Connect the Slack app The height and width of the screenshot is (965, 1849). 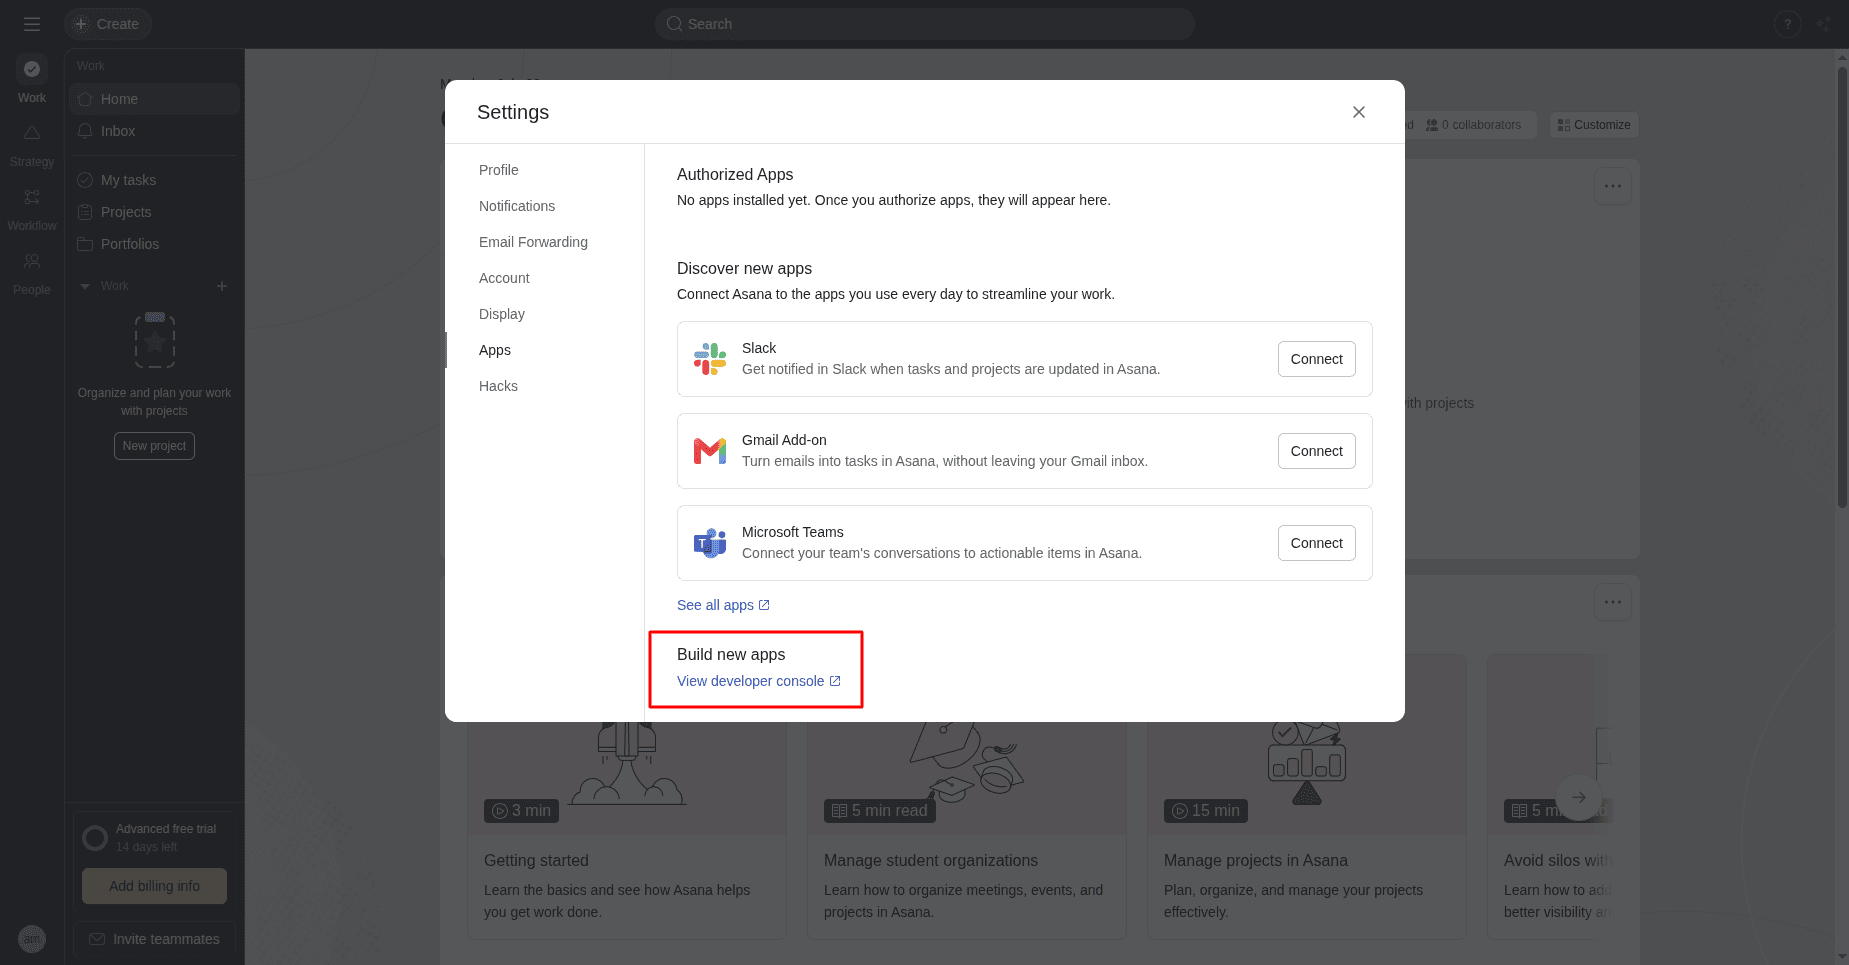[x=1316, y=359]
